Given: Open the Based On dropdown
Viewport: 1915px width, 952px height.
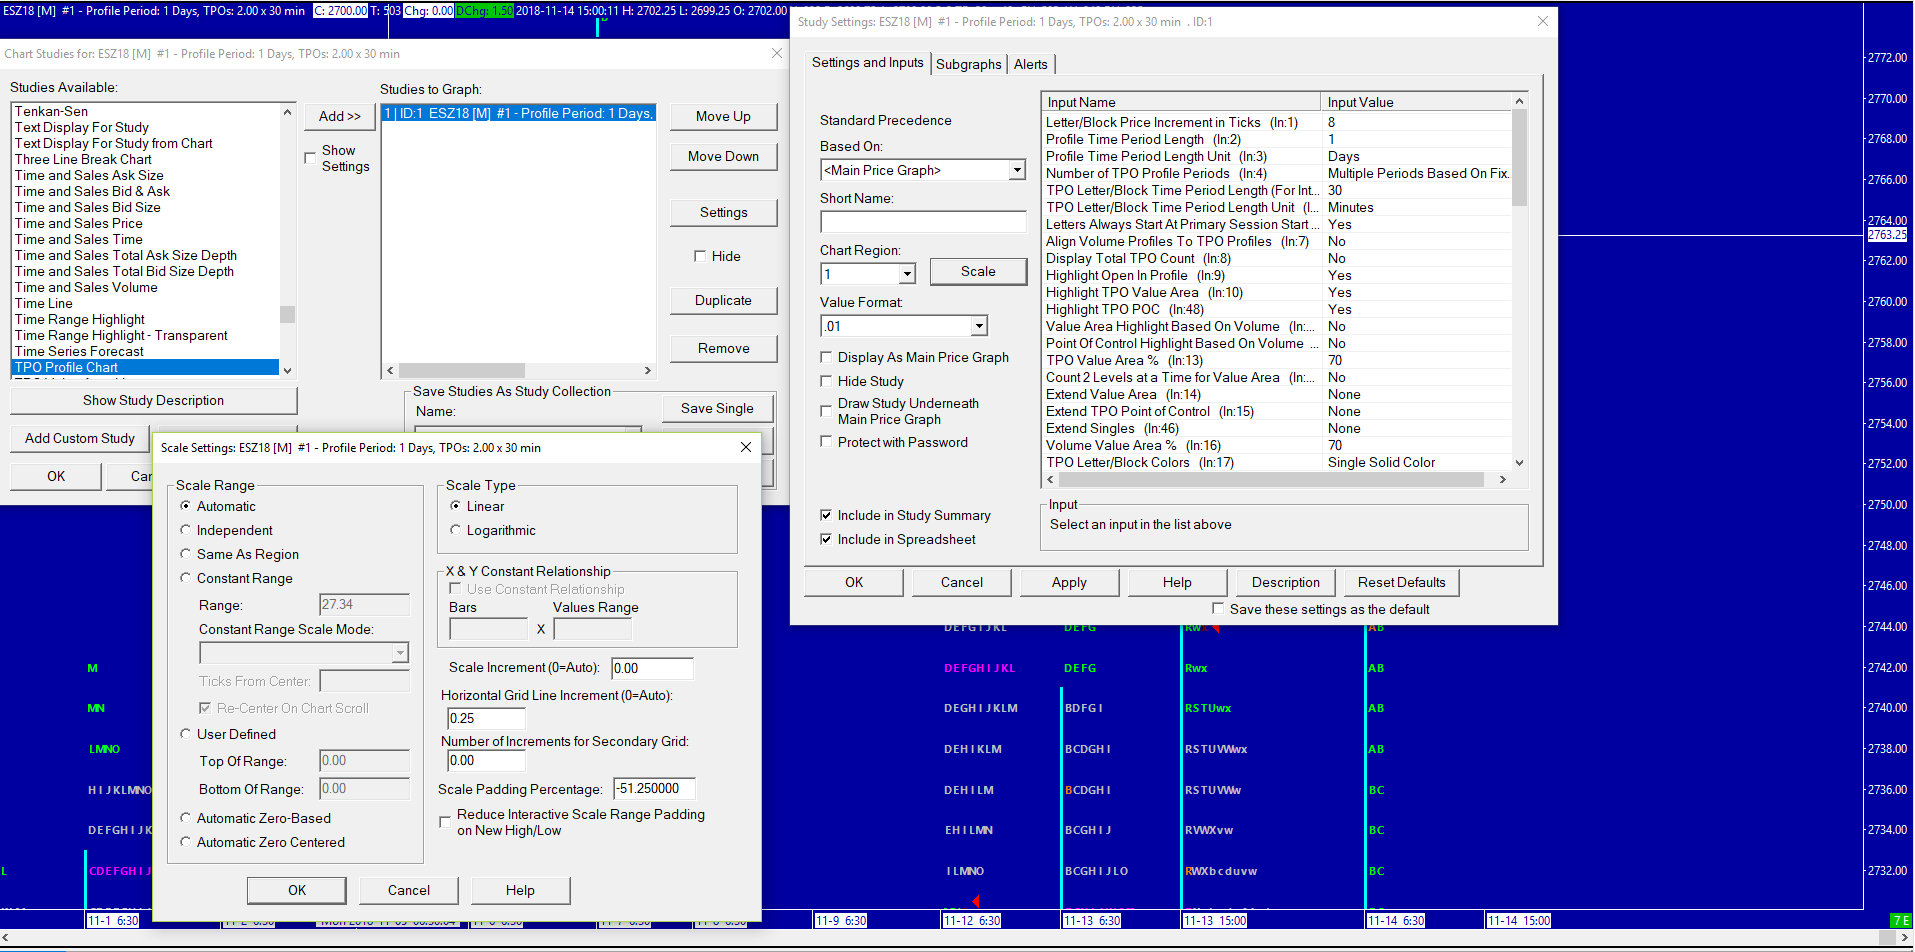Looking at the screenshot, I should click(1016, 170).
